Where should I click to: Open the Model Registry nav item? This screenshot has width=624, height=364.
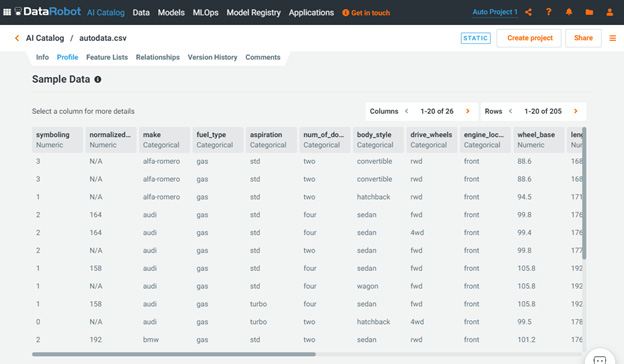(x=254, y=13)
